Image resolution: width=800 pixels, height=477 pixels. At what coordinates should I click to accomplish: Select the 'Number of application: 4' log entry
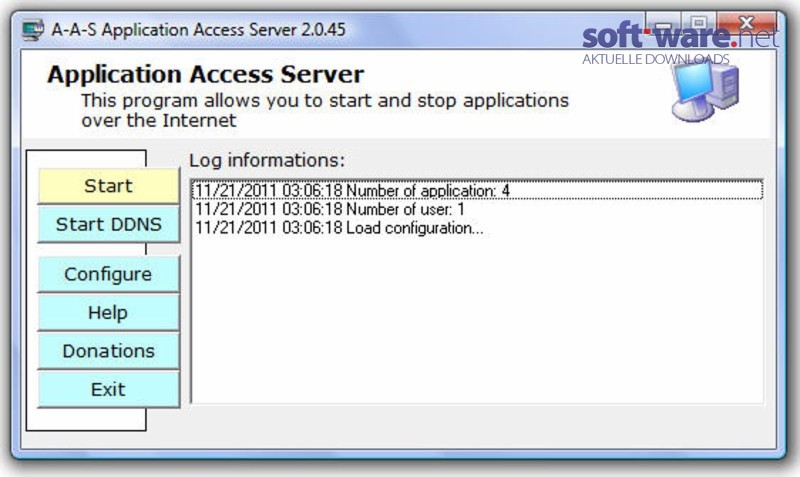477,190
